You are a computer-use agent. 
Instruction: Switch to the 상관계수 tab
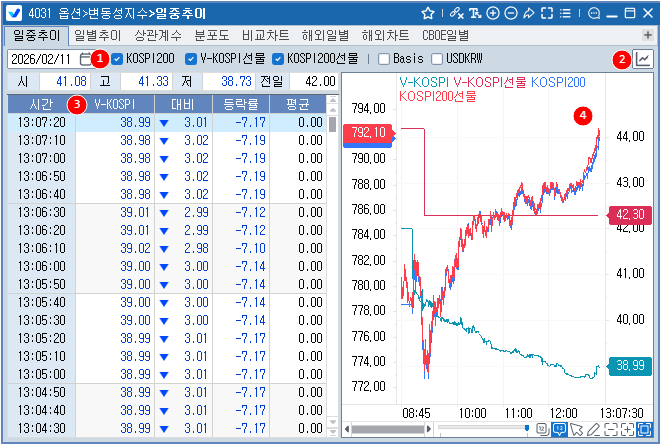158,35
